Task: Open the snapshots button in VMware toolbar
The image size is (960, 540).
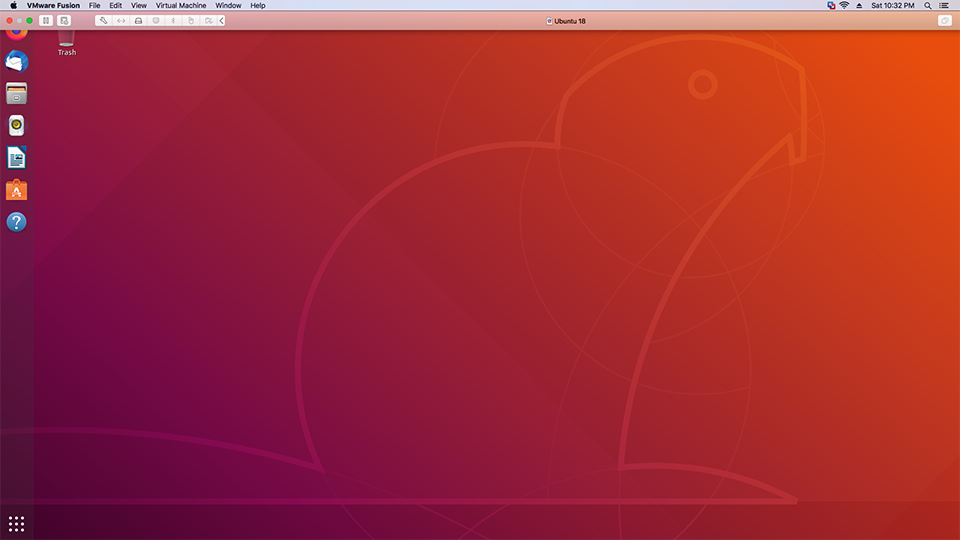Action: click(64, 21)
